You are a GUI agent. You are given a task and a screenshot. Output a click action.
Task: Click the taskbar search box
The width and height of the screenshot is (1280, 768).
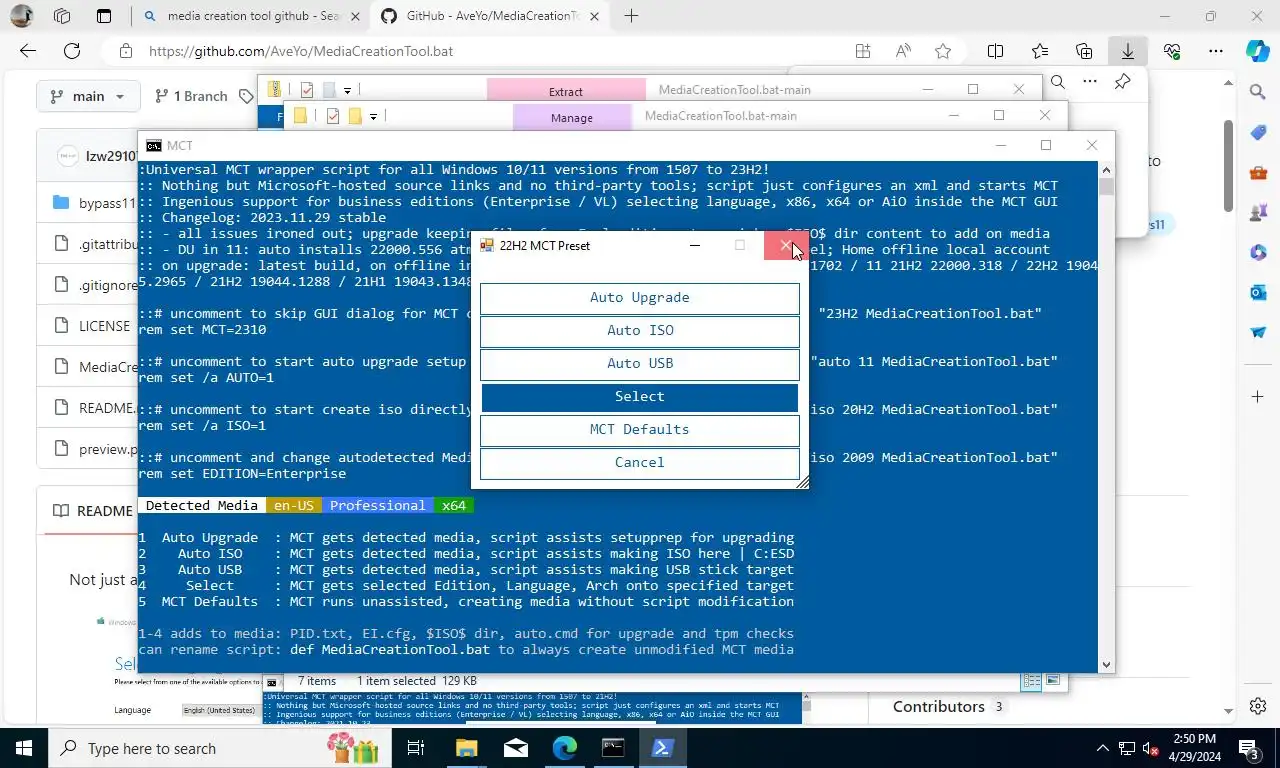point(219,748)
